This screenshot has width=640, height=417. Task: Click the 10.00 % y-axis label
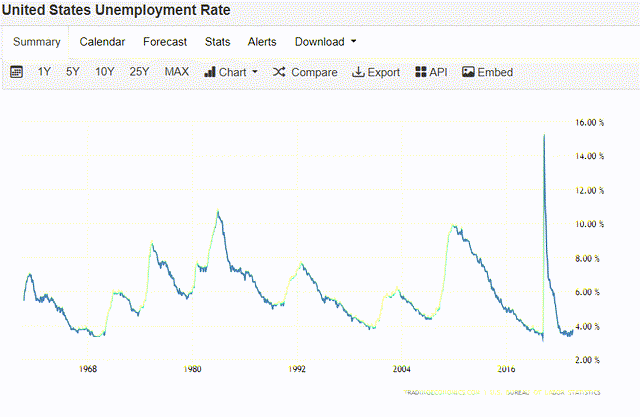tap(589, 224)
